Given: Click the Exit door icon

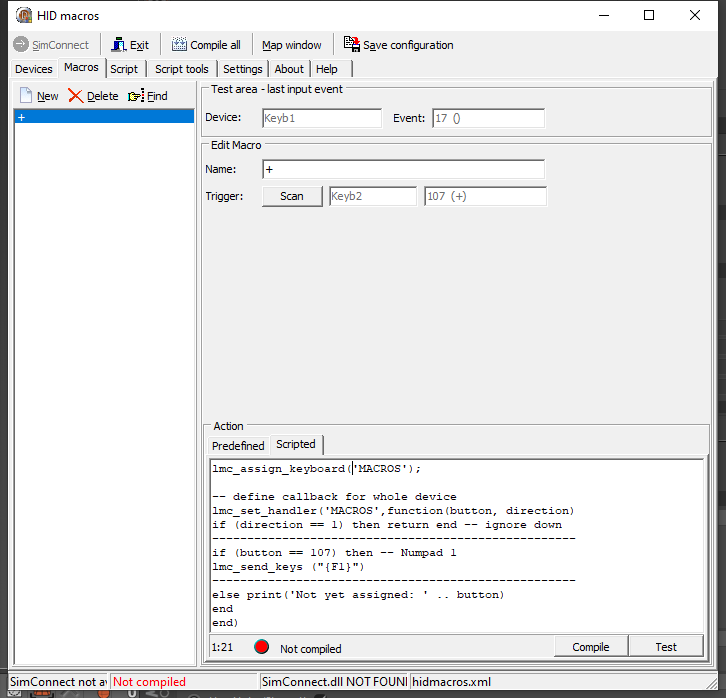Looking at the screenshot, I should [119, 44].
